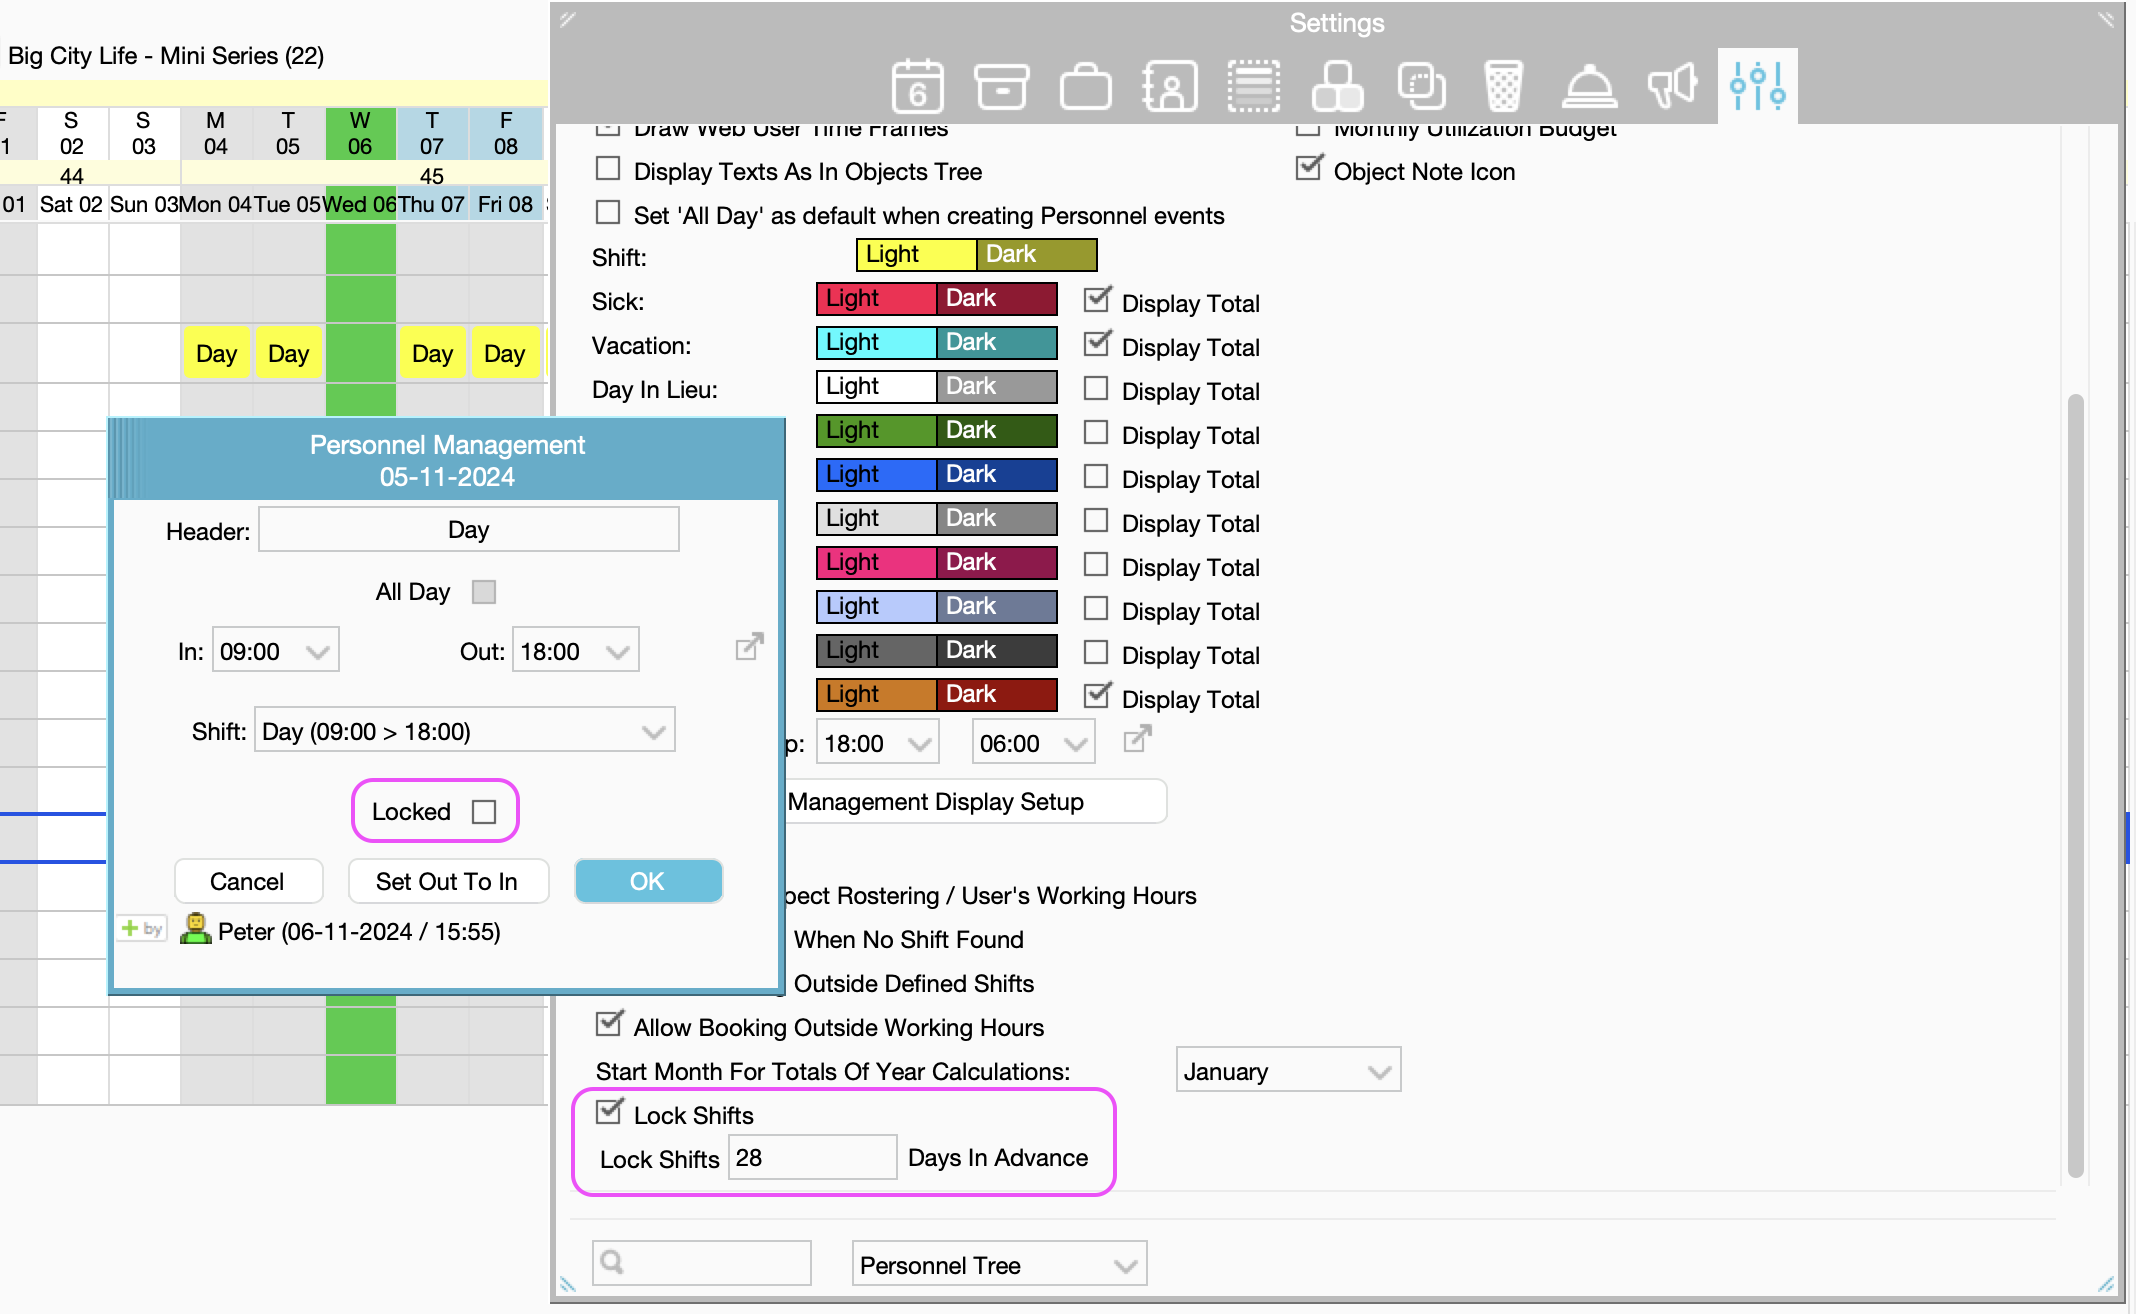2136x1314 pixels.
Task: Open the contacts address book icon
Action: 1169,86
